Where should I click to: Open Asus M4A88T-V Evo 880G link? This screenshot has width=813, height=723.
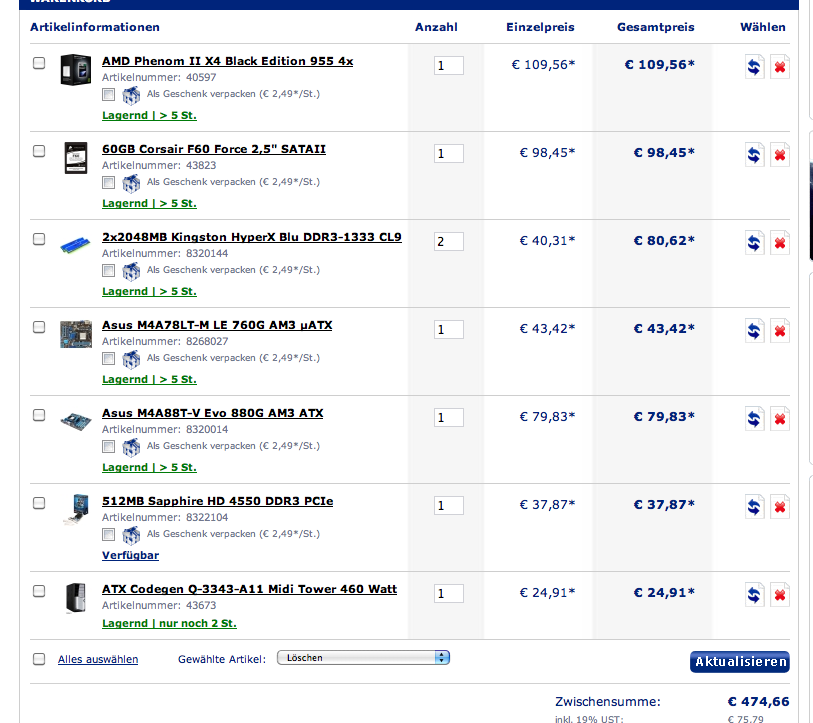(x=213, y=413)
